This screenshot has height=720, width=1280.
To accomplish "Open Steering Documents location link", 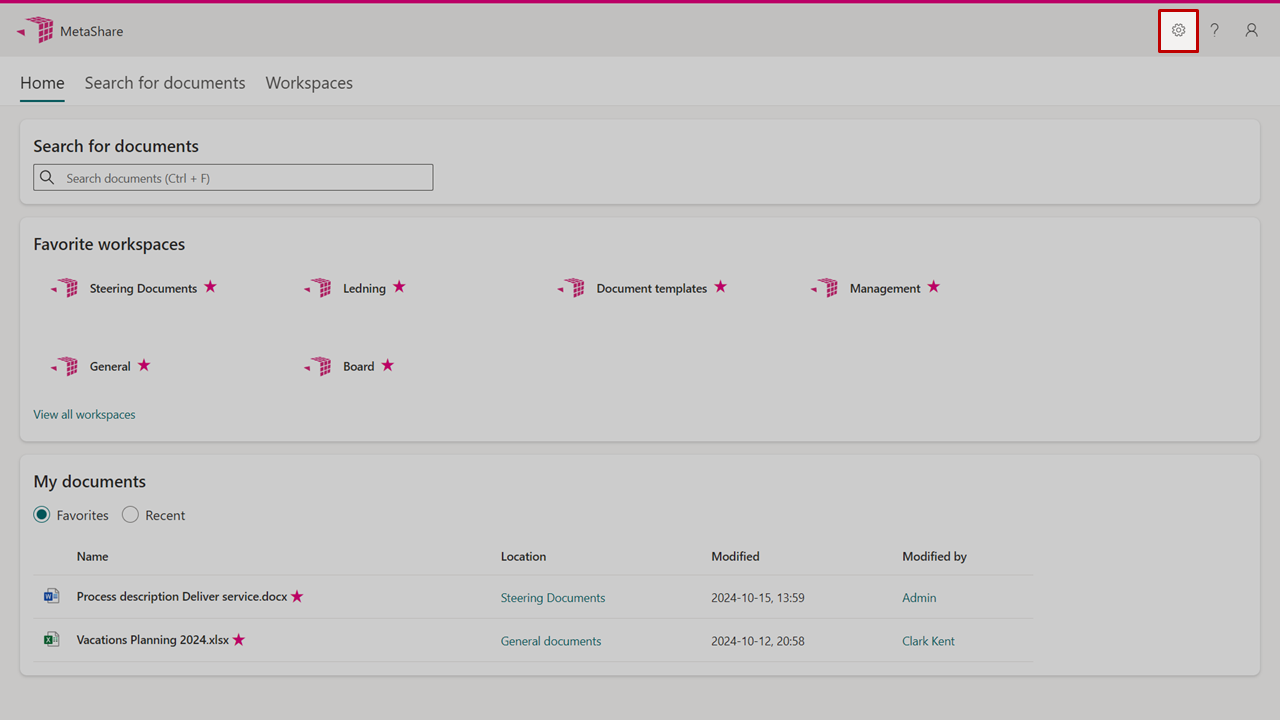I will pyautogui.click(x=552, y=598).
